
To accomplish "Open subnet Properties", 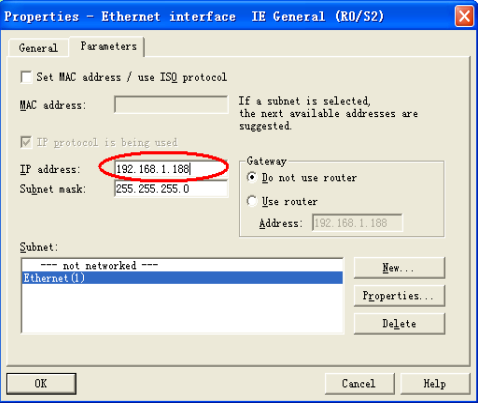I will (399, 296).
